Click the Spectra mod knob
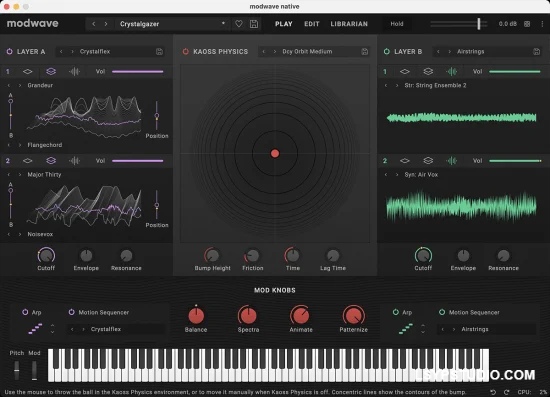 (248, 315)
